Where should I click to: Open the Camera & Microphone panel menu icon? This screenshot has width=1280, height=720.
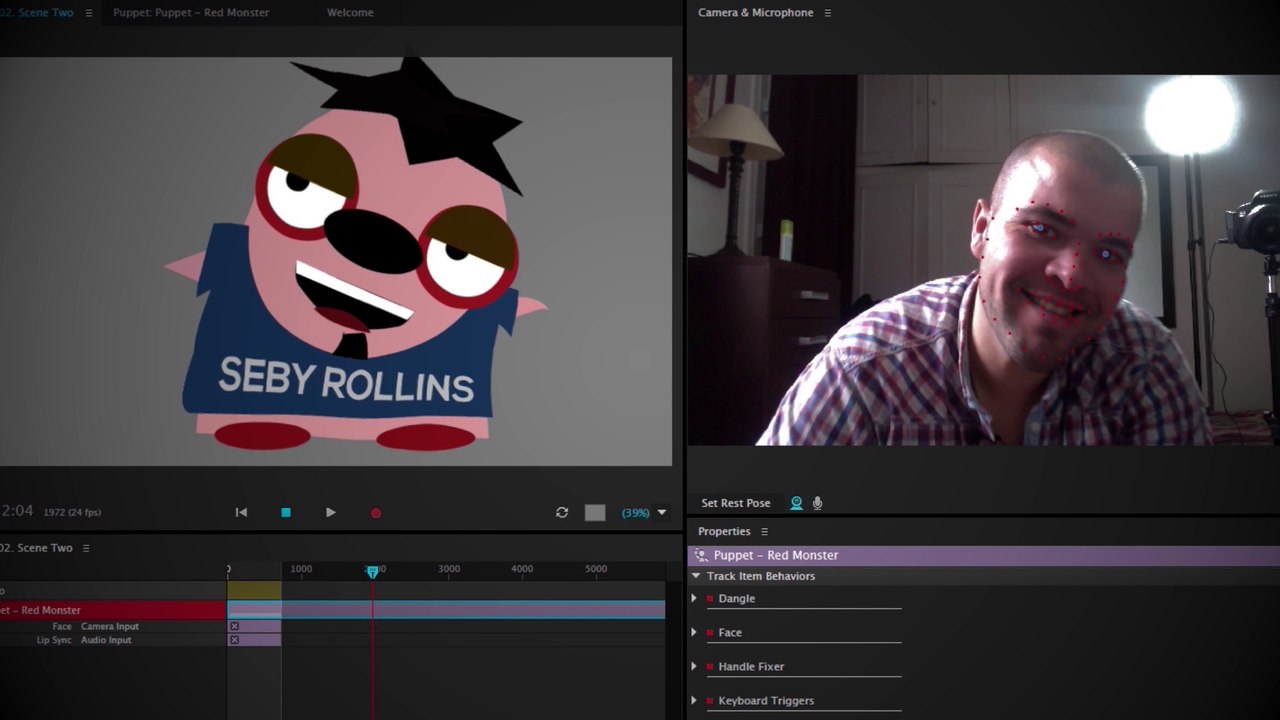(x=827, y=13)
